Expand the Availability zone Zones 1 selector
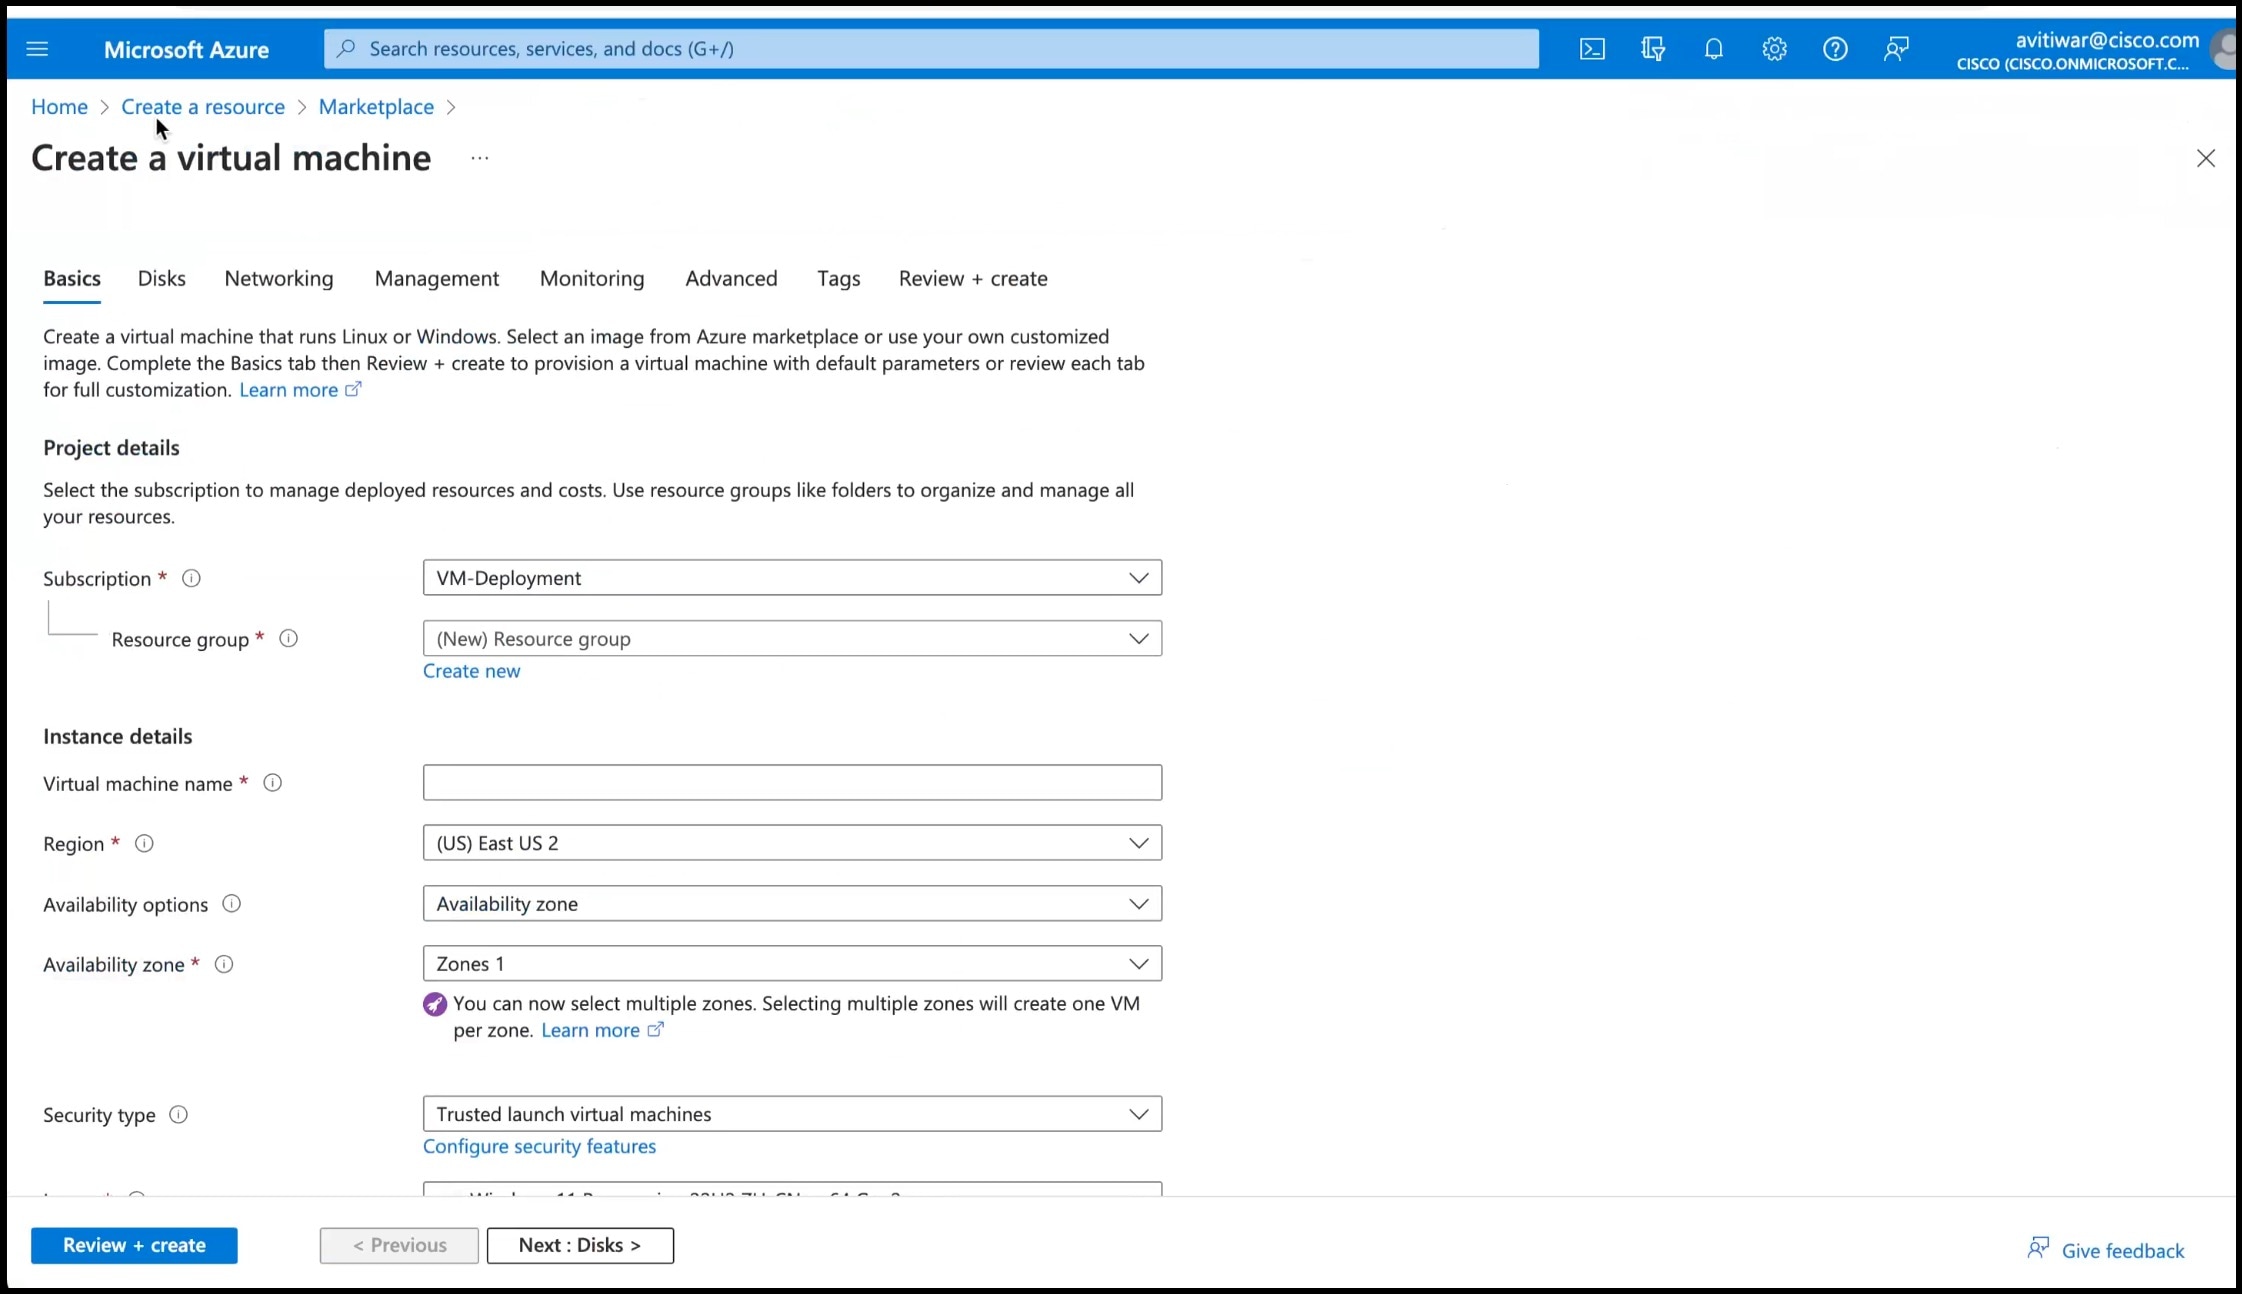This screenshot has height=1294, width=2242. [x=791, y=963]
